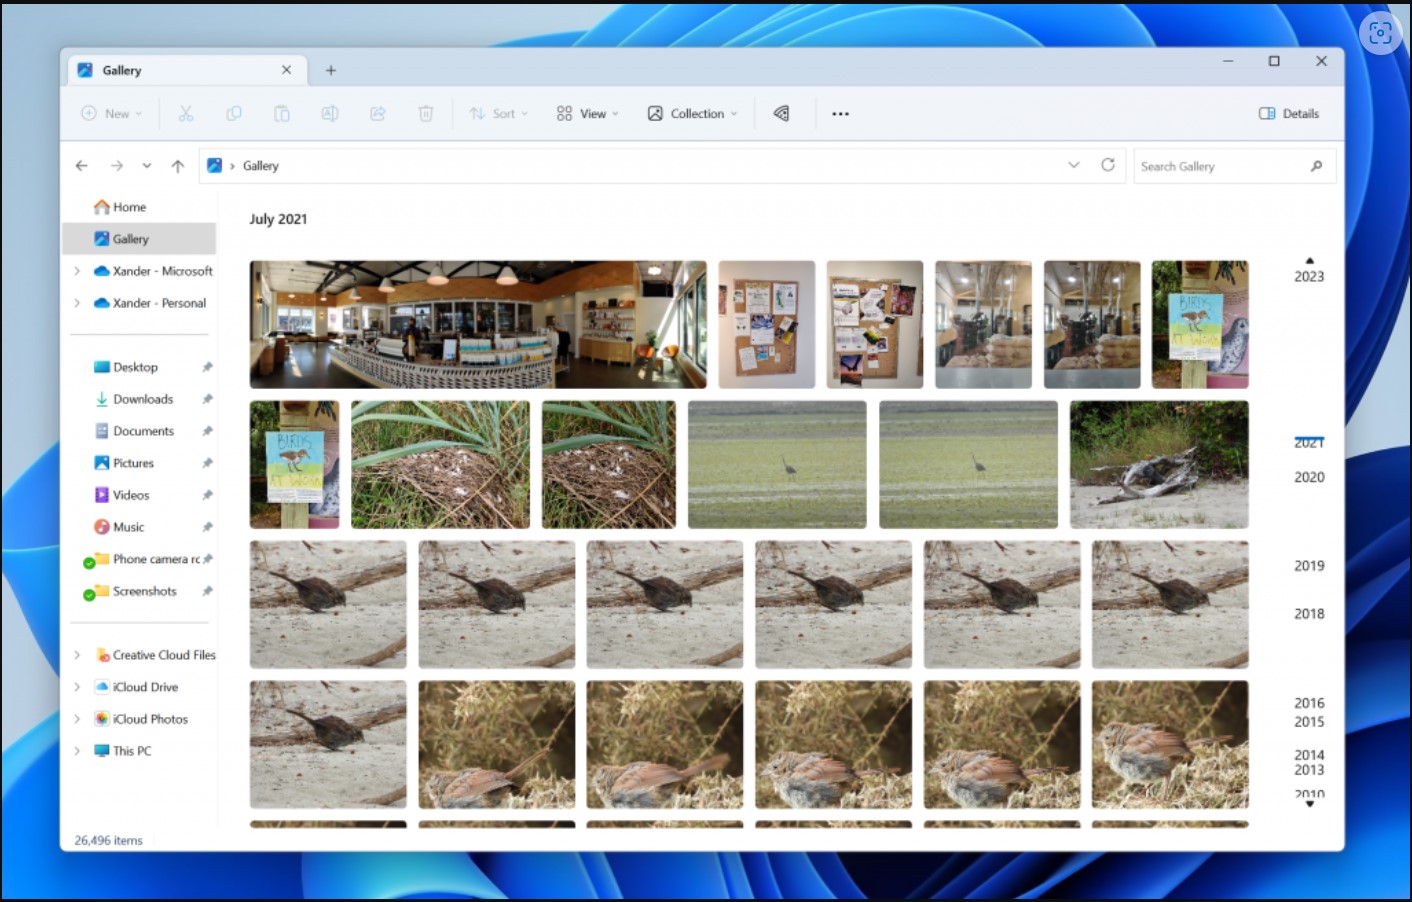
Task: Expand address bar history dropdown
Action: point(1074,165)
